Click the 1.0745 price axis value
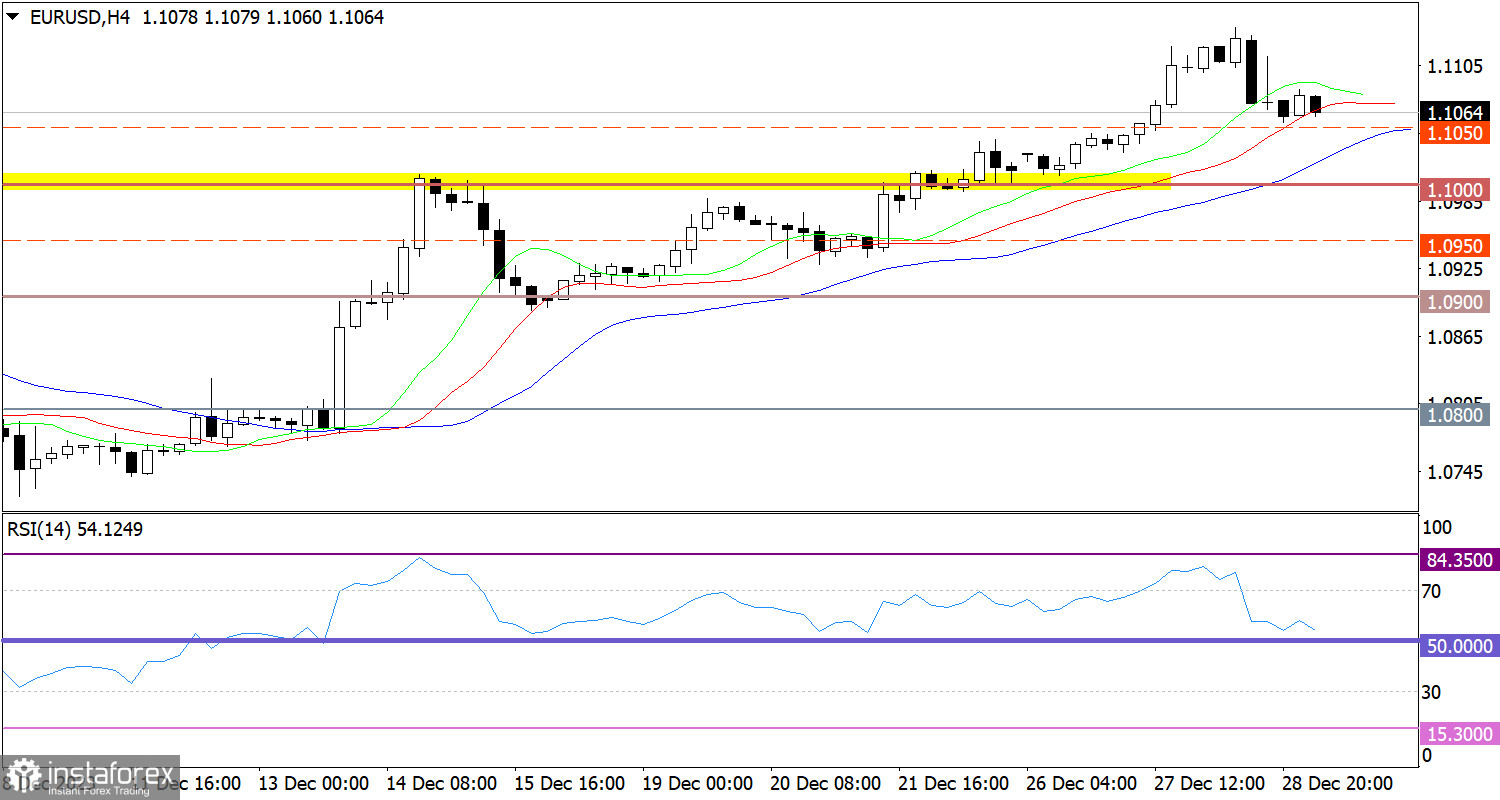This screenshot has height=800, width=1500. point(1455,471)
